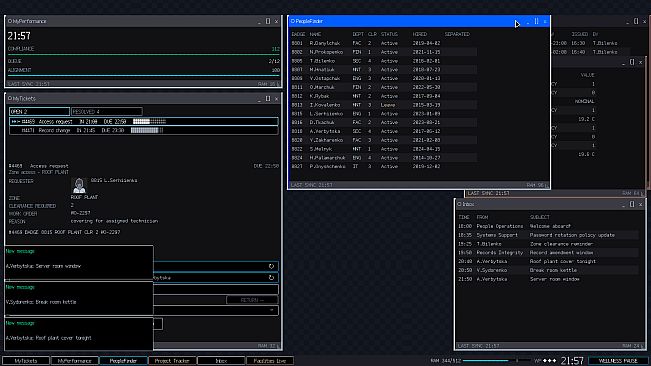The image size is (651, 366).
Task: Switch to the RESOLVED 4 tickets tab
Action: (x=107, y=112)
